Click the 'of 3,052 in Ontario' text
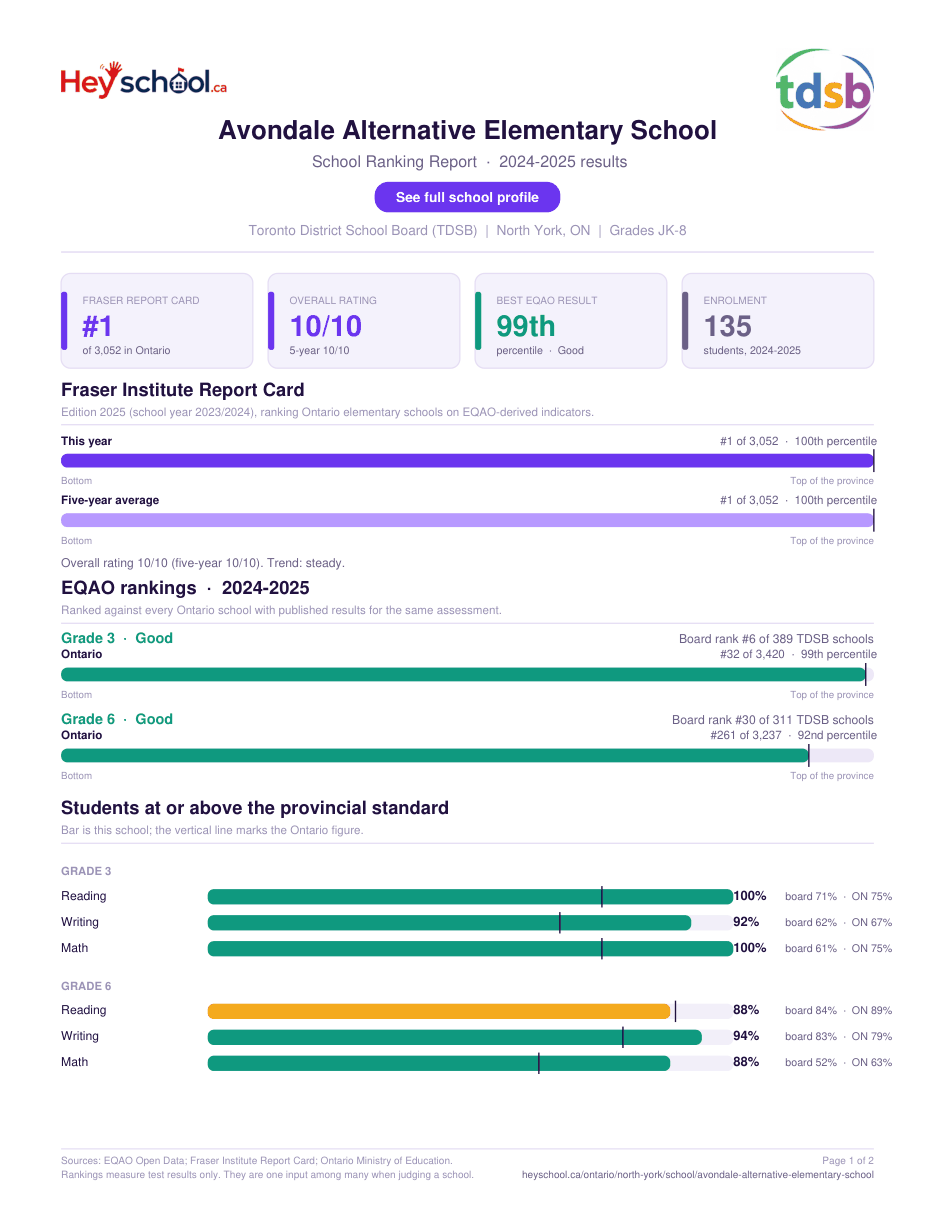The height and width of the screenshot is (1210, 935). click(126, 351)
